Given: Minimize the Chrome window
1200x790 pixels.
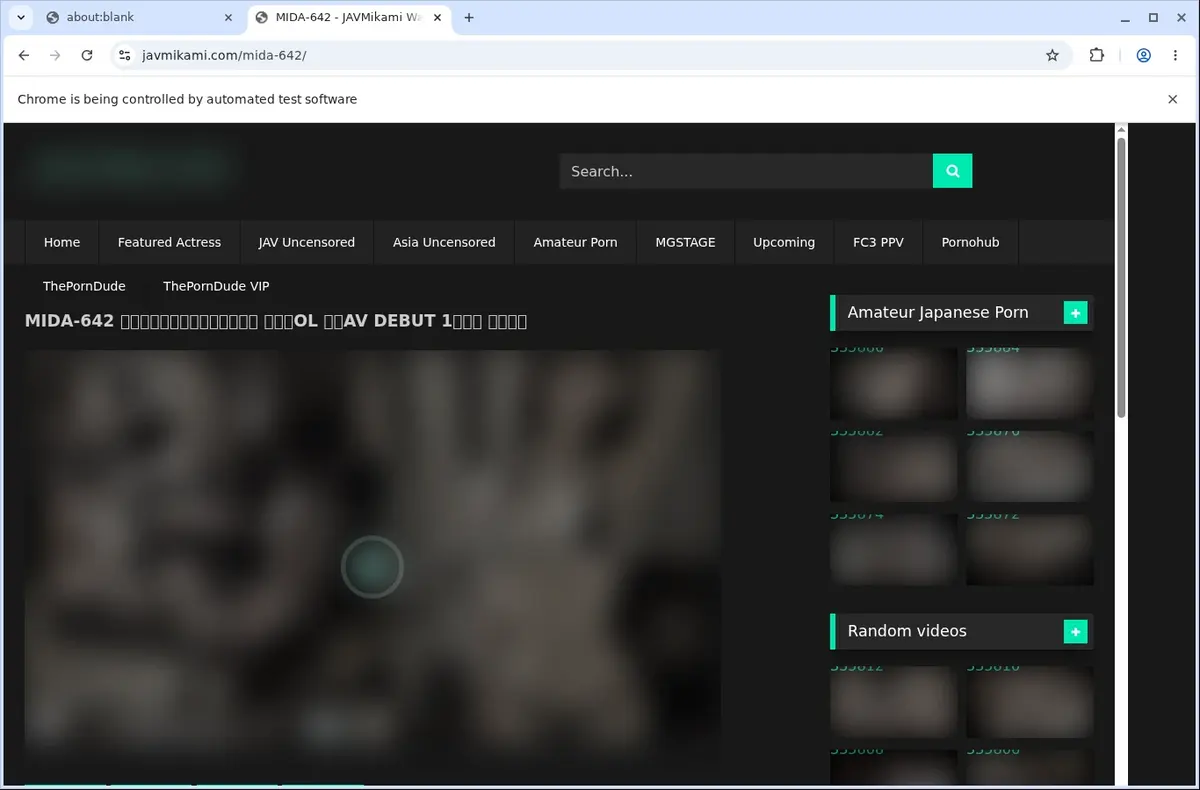Looking at the screenshot, I should click(x=1126, y=17).
